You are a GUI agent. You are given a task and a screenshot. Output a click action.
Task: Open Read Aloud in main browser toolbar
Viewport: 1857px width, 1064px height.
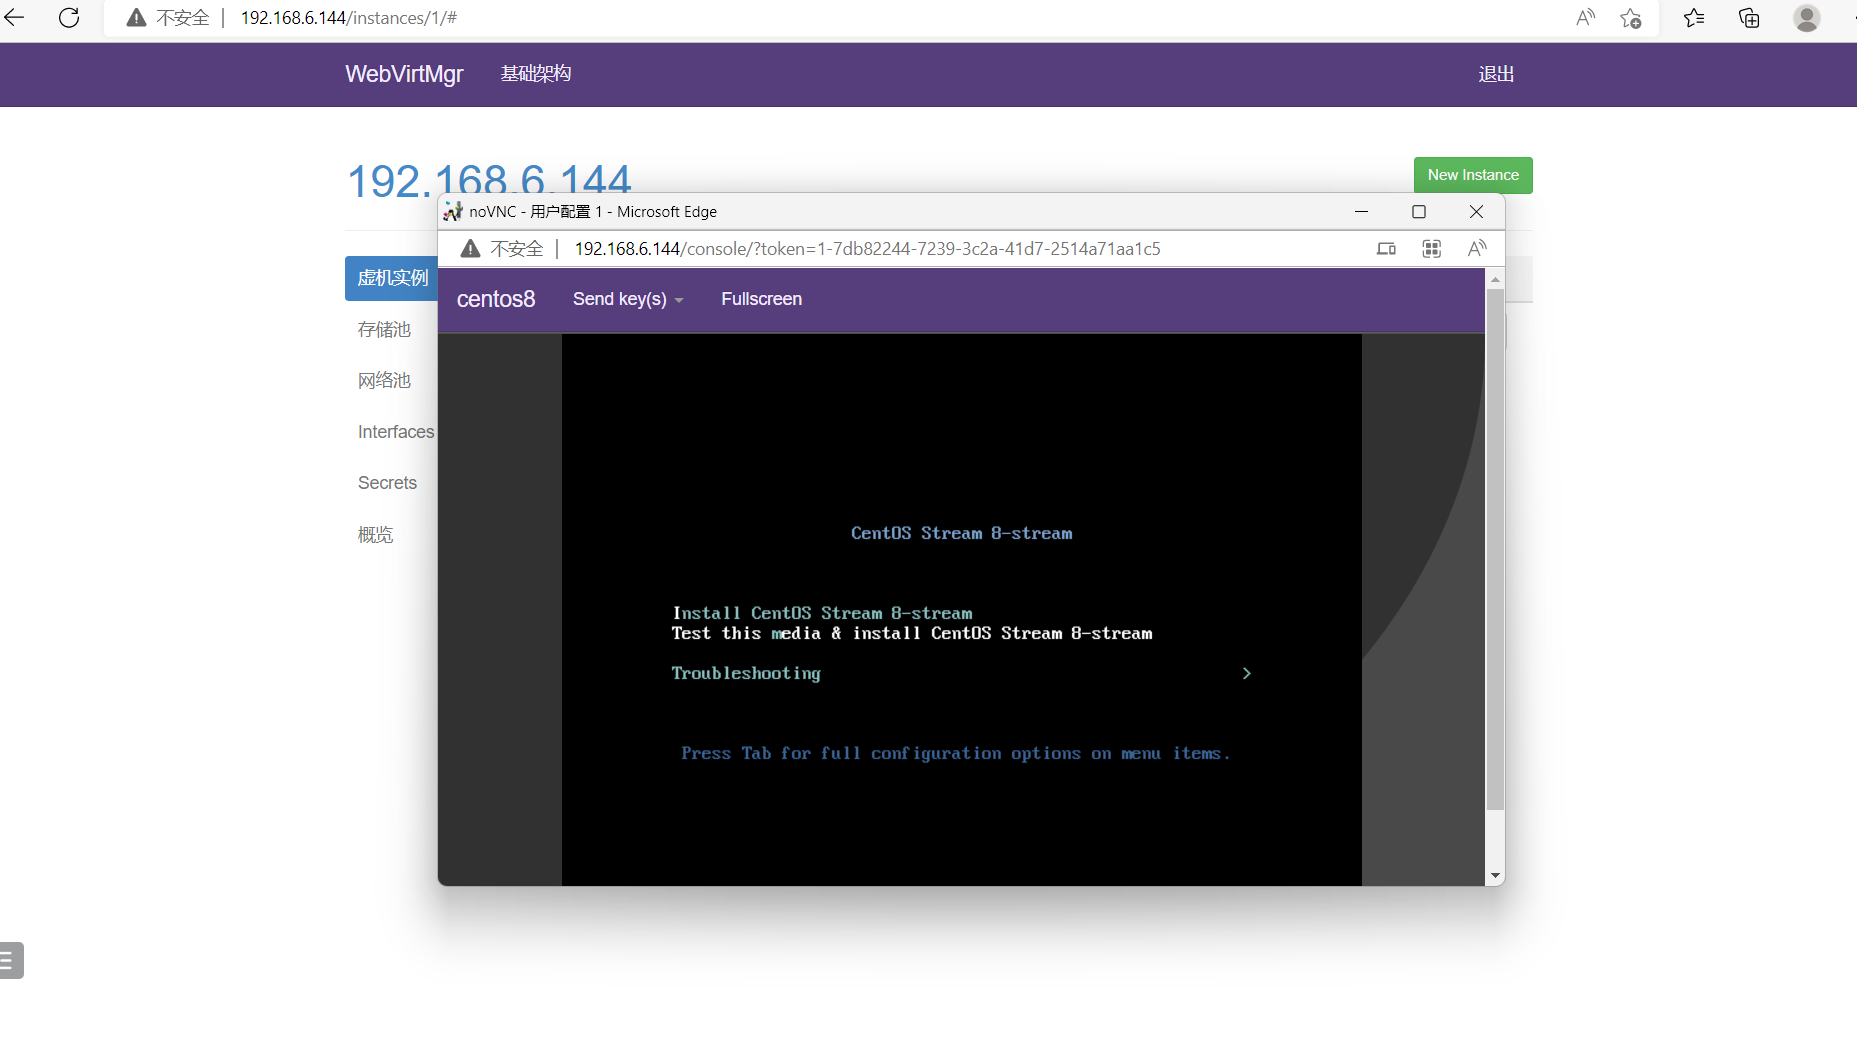(x=1585, y=18)
